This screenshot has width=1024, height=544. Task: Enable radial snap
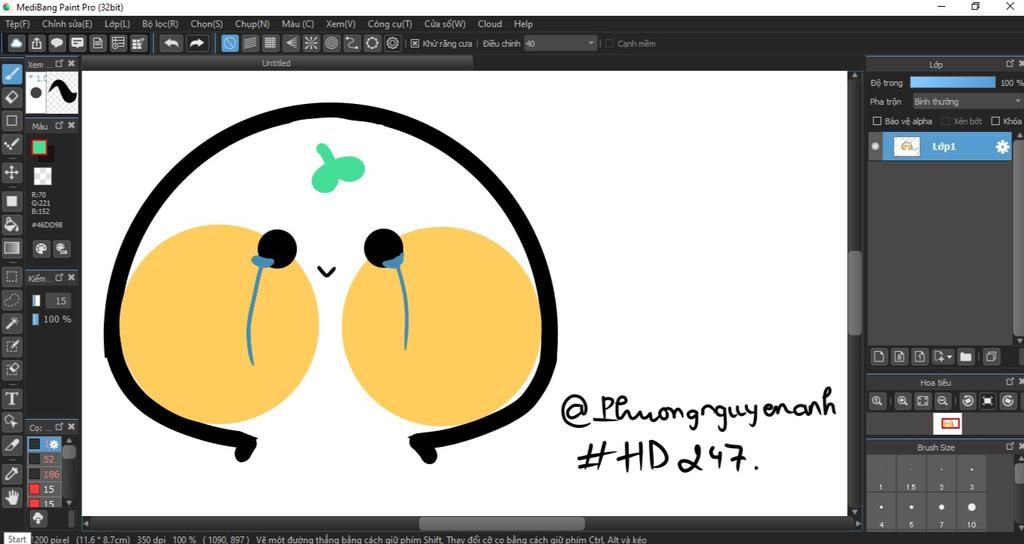(x=311, y=44)
